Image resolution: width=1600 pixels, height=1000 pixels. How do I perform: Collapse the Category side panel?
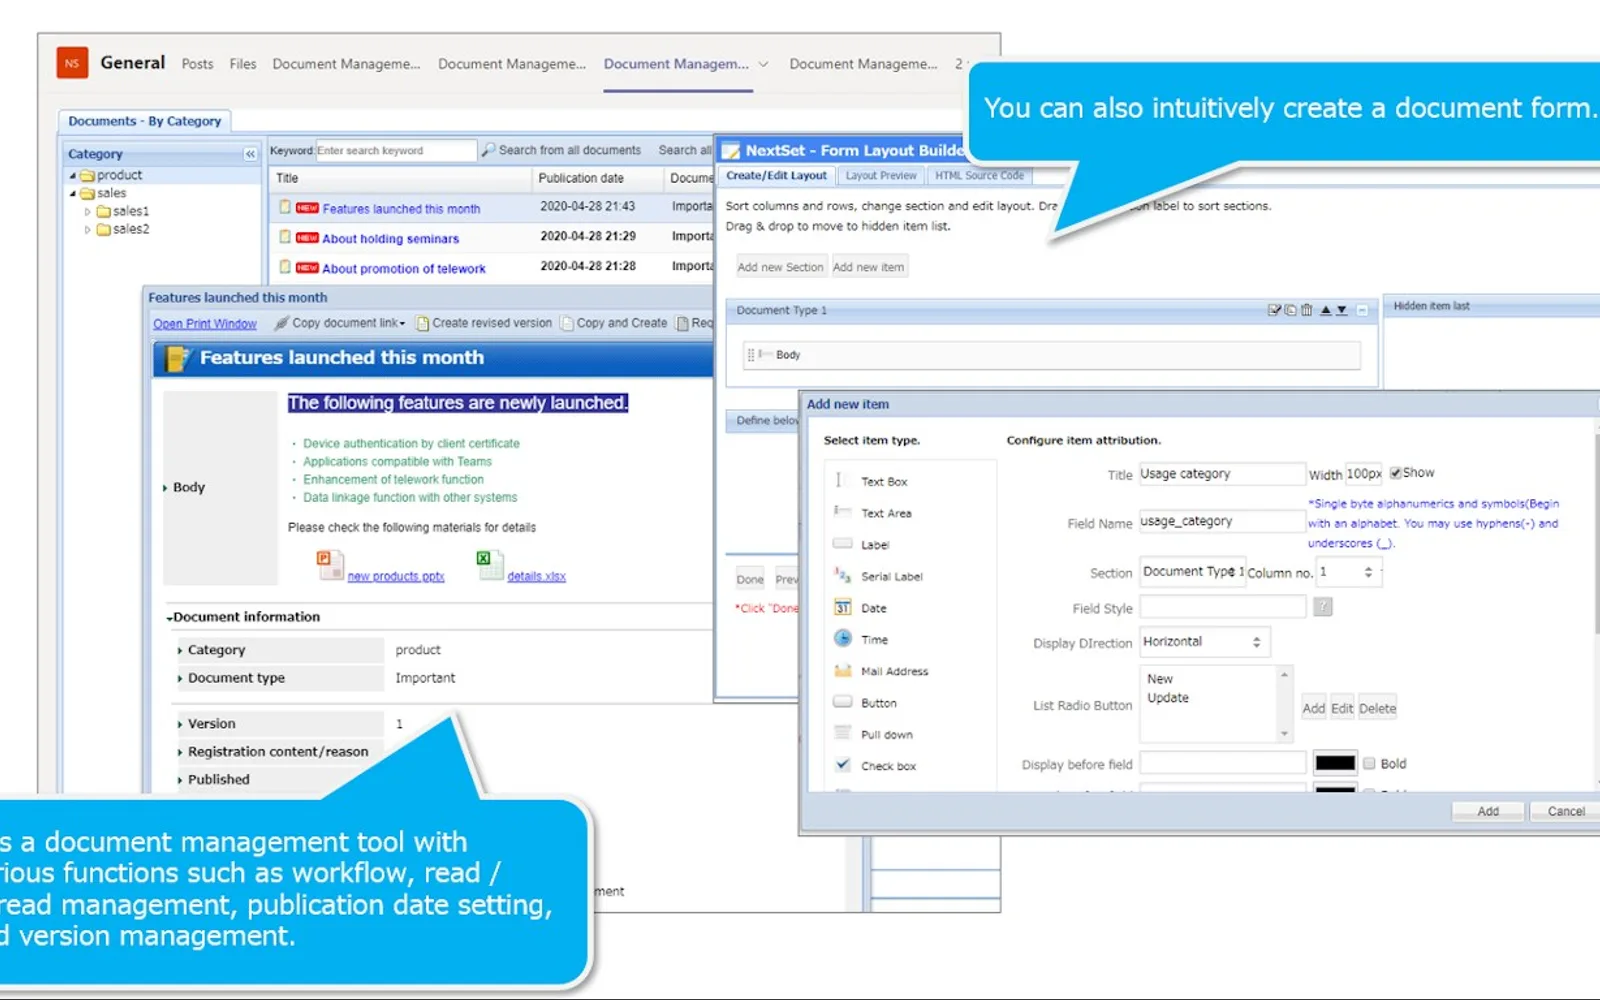[x=250, y=154]
